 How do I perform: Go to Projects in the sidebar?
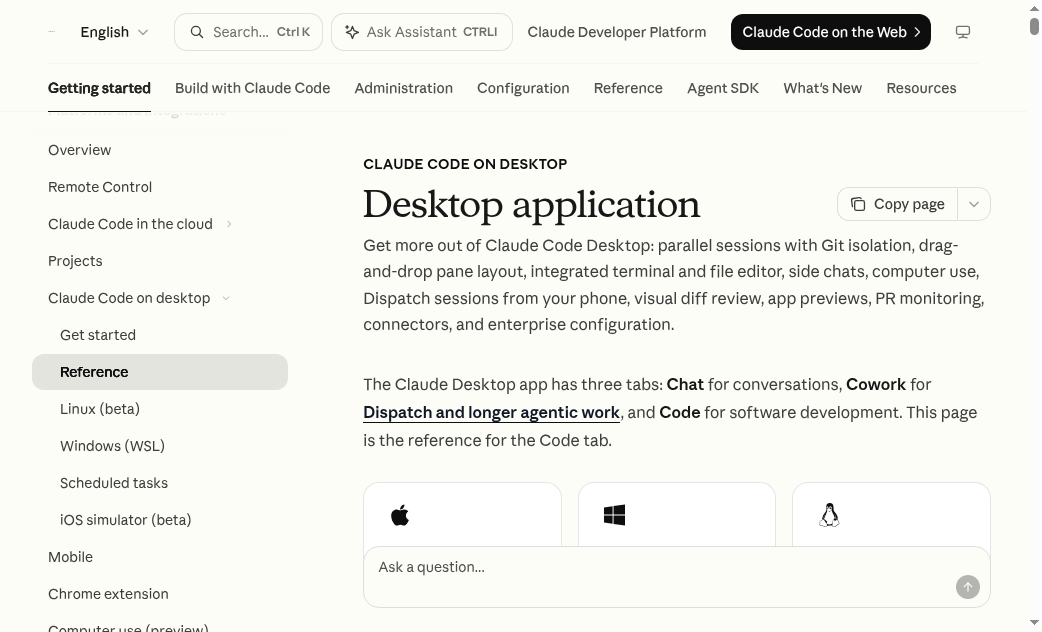point(159,261)
